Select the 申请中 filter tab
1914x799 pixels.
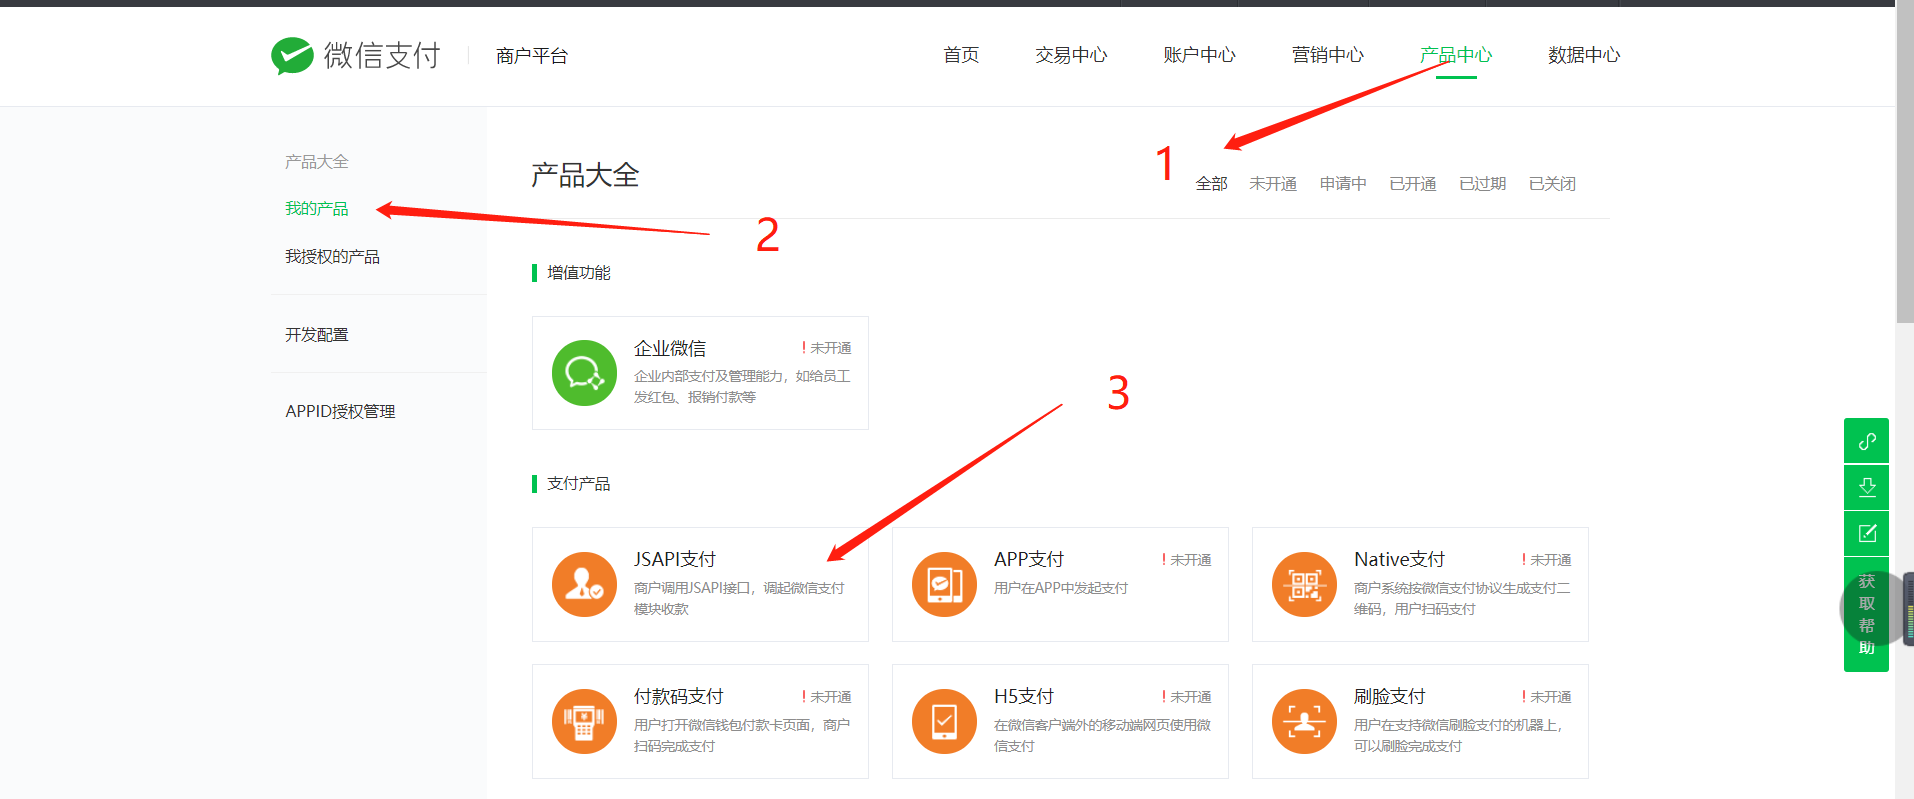point(1343,184)
